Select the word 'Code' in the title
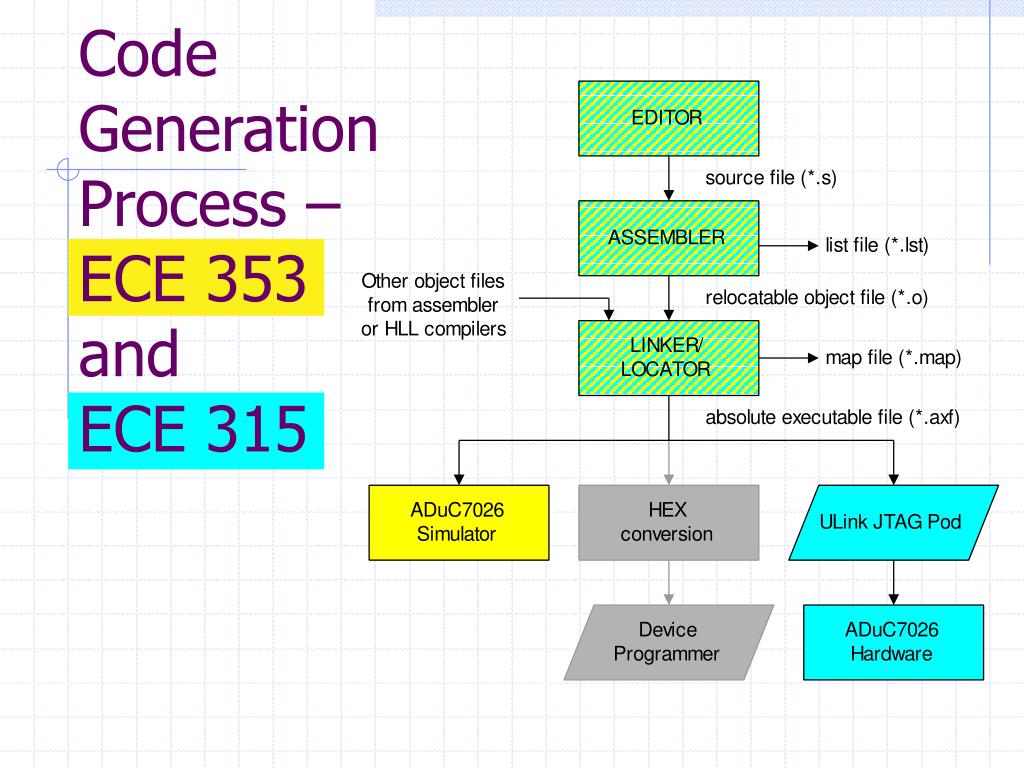The height and width of the screenshot is (768, 1024). (148, 55)
